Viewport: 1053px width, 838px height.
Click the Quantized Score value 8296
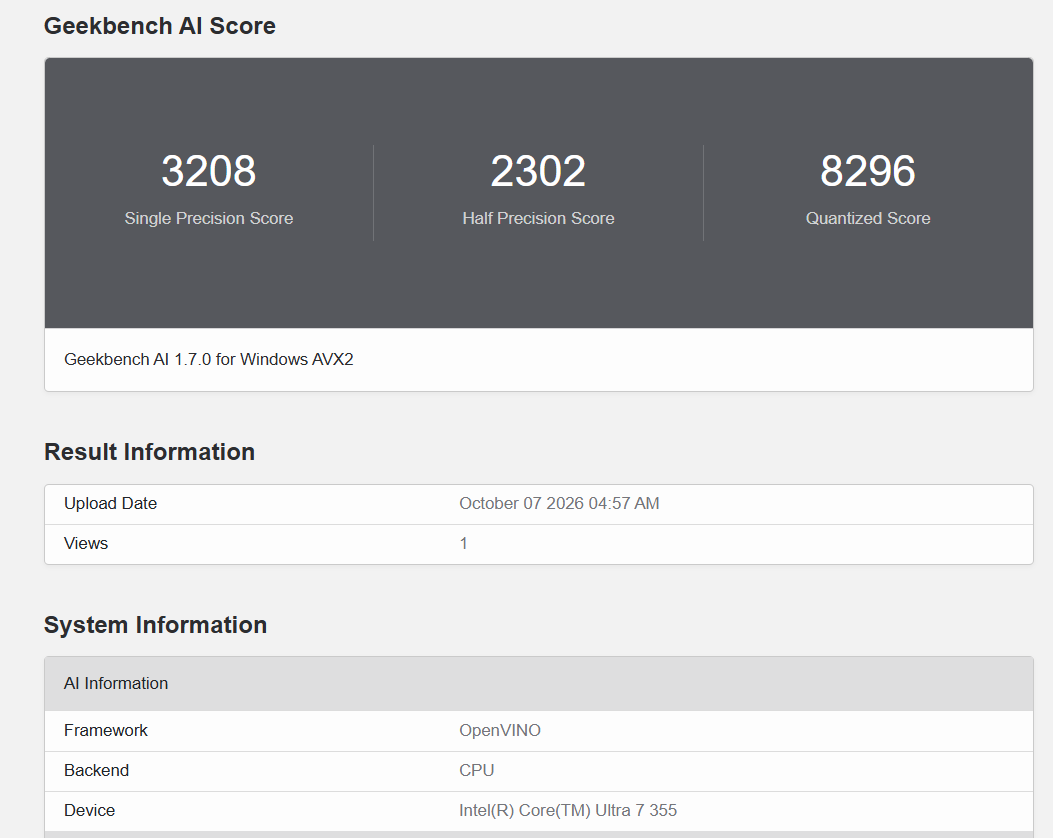tap(868, 171)
